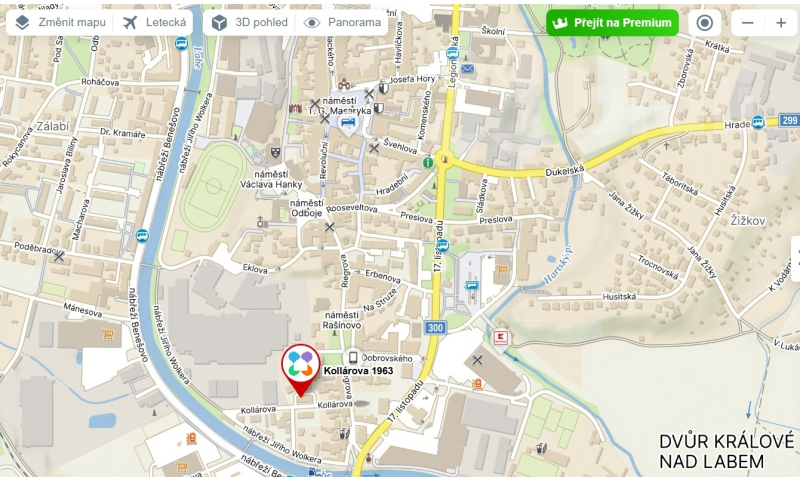Click the mobile phone shop icon near Dobrovského

coord(353,358)
